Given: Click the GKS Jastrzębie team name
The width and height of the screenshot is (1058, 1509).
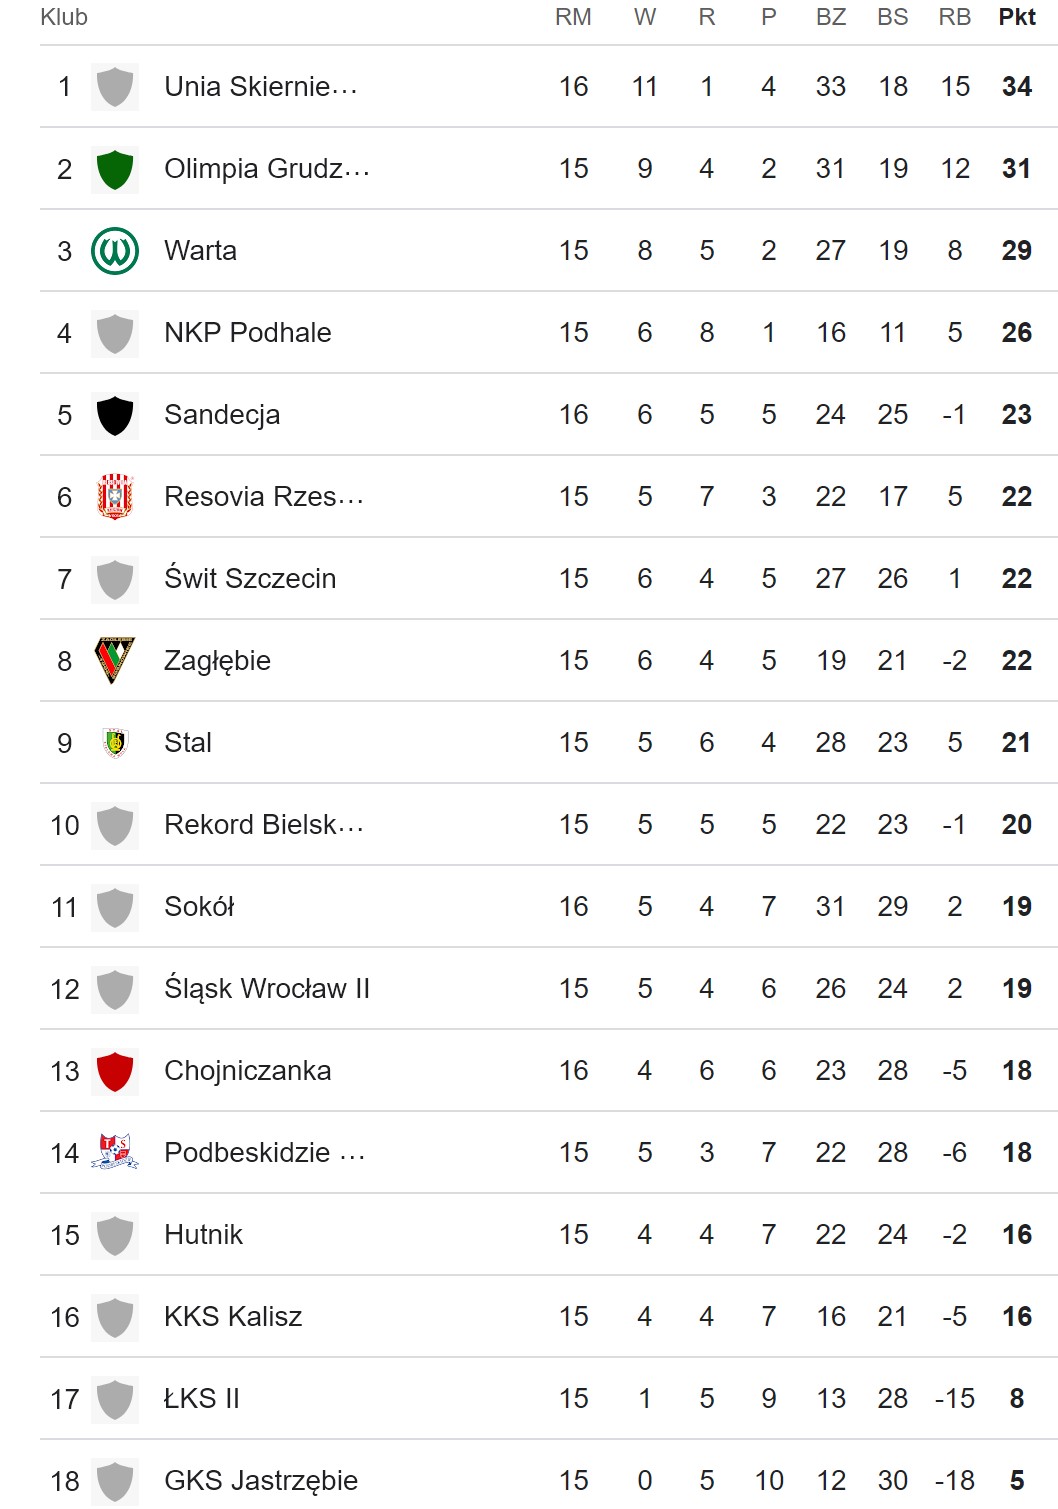Looking at the screenshot, I should [x=261, y=1481].
